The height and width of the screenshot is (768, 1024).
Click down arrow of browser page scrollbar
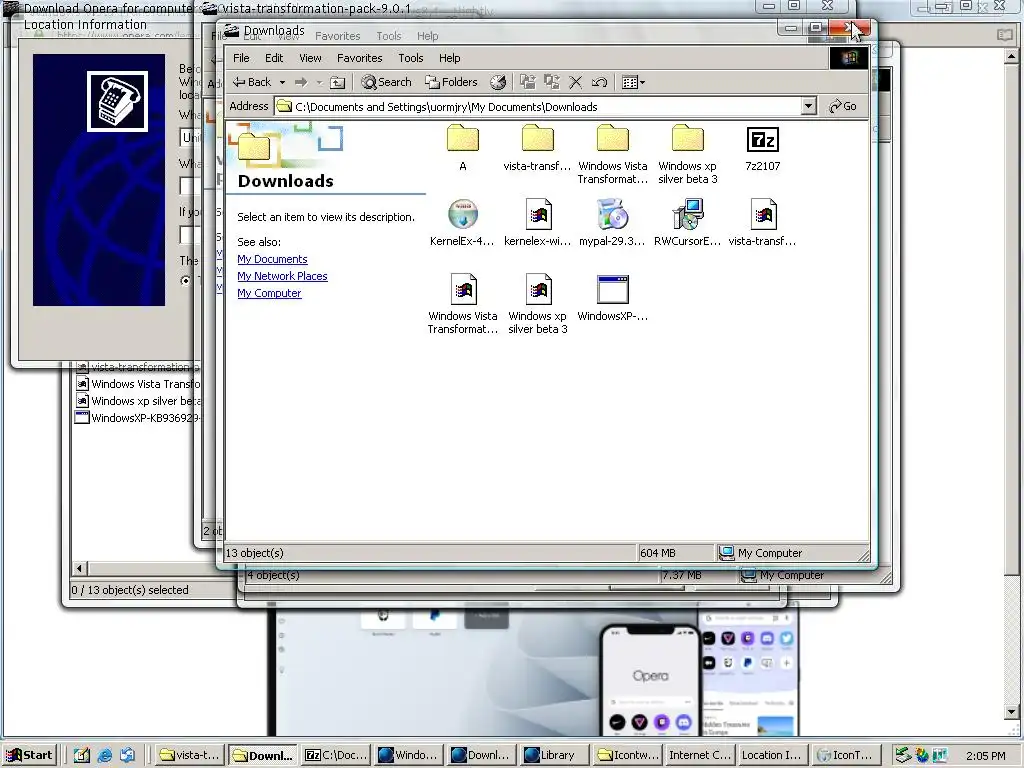click(x=1012, y=712)
